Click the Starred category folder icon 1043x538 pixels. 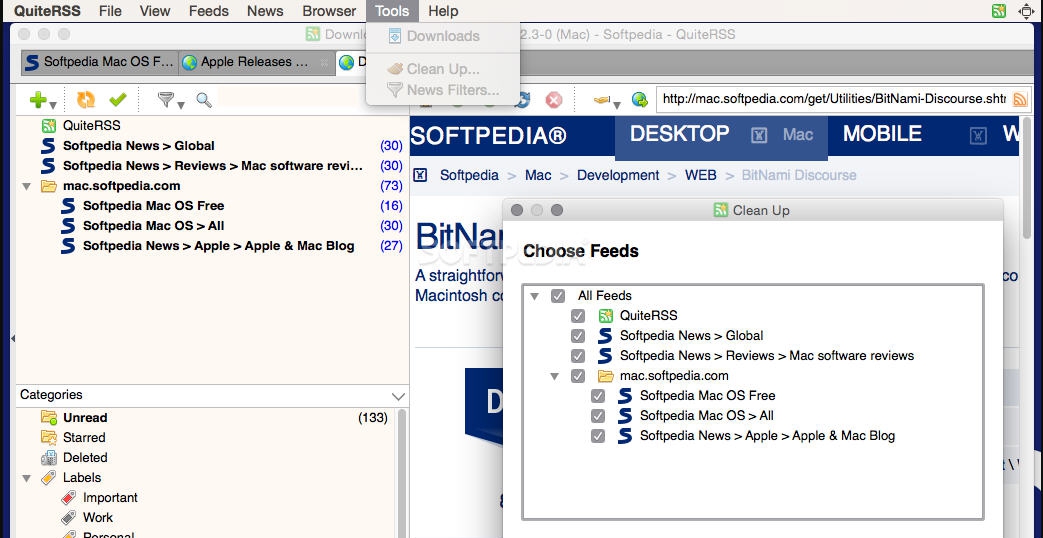(49, 438)
